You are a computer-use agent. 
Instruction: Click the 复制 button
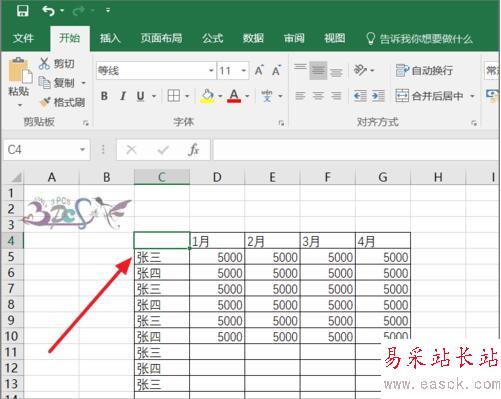(57, 82)
